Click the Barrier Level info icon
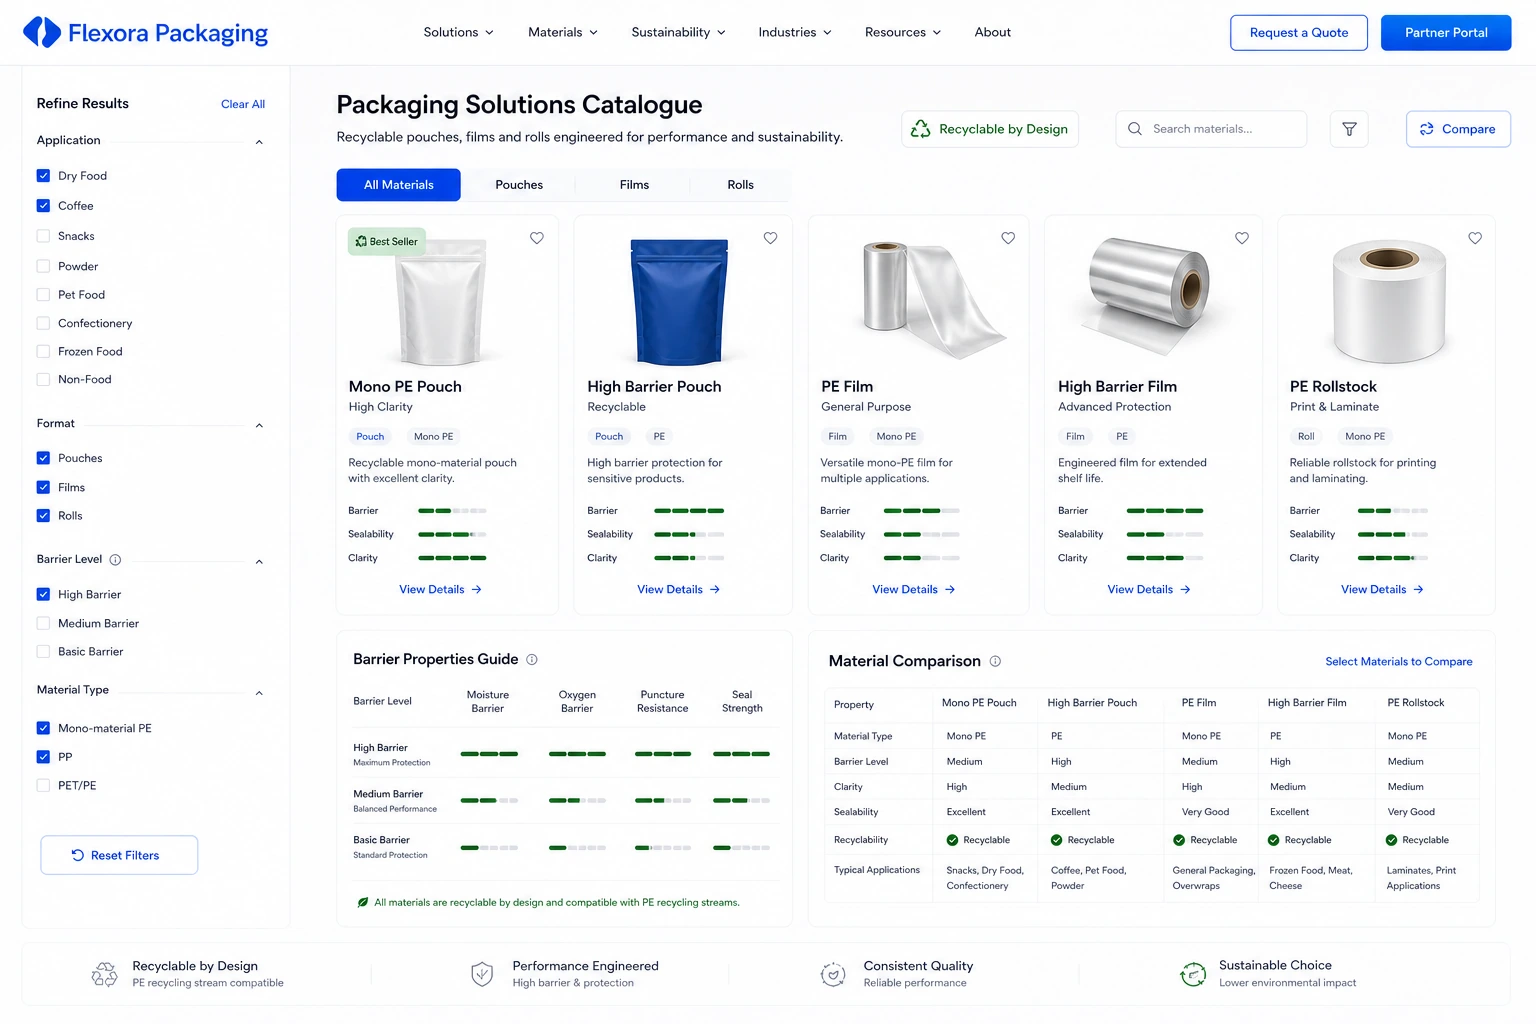The width and height of the screenshot is (1536, 1024). (x=115, y=560)
